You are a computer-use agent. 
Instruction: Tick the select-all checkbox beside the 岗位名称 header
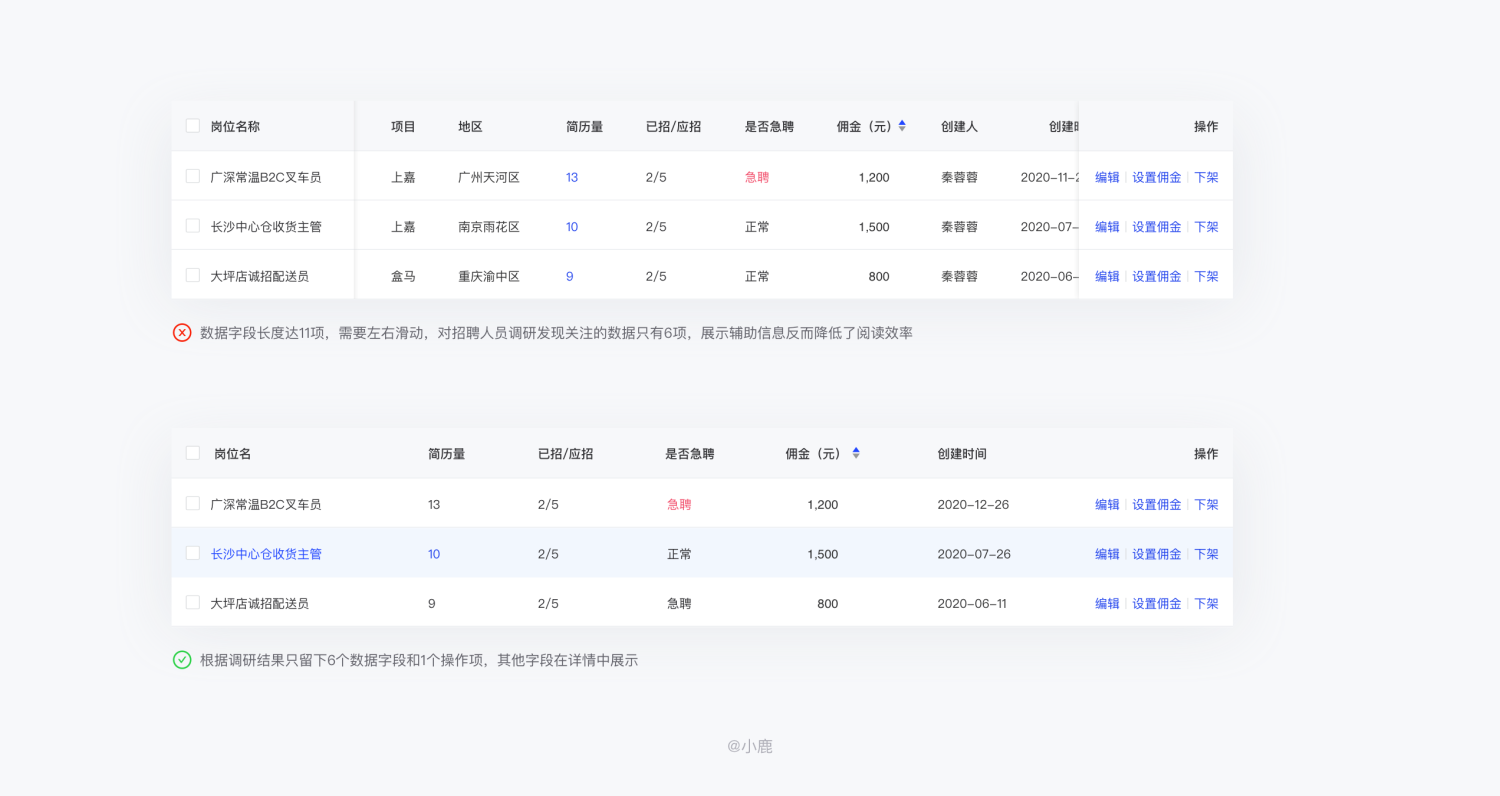coord(193,126)
